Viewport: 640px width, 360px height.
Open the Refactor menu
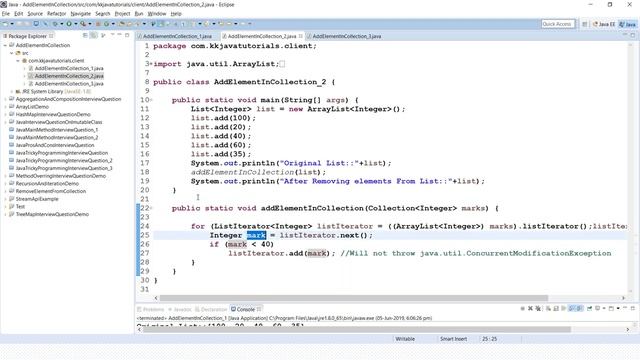pyautogui.click(x=56, y=14)
